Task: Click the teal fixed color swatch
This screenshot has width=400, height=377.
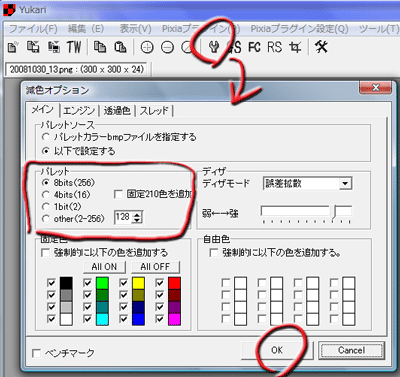Action: tap(102, 307)
